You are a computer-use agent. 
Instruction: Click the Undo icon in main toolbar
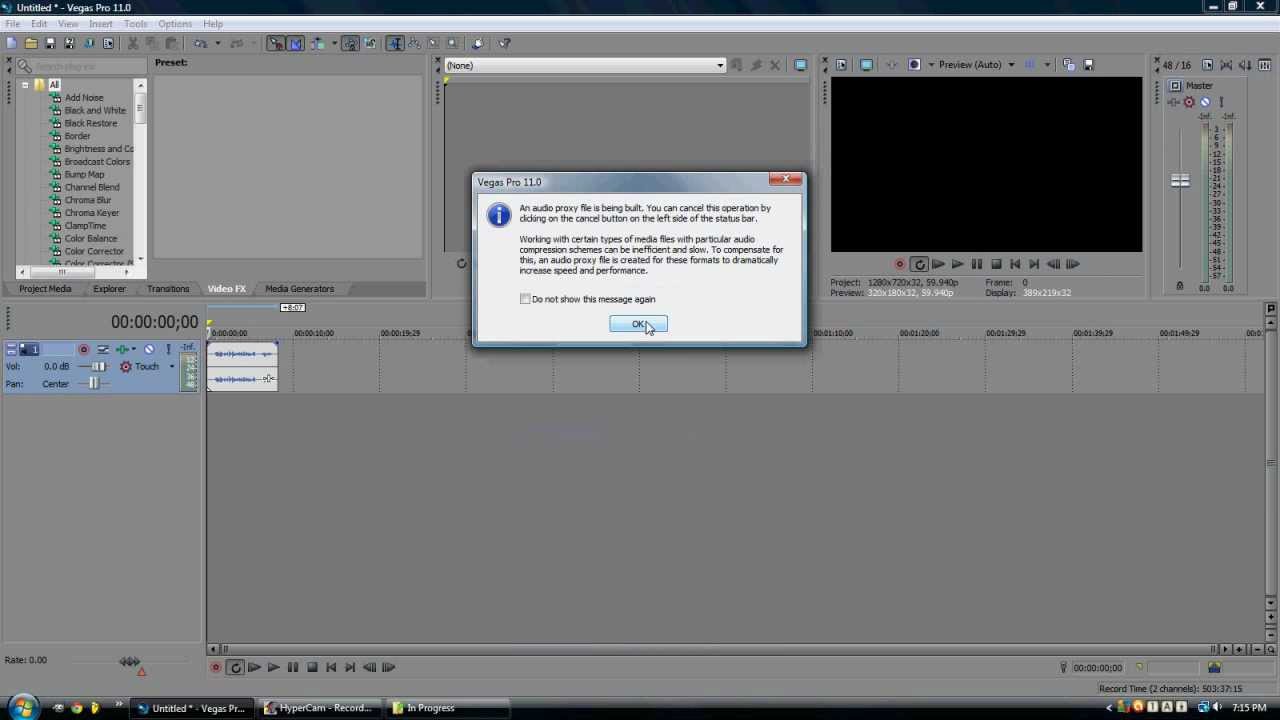click(x=200, y=43)
